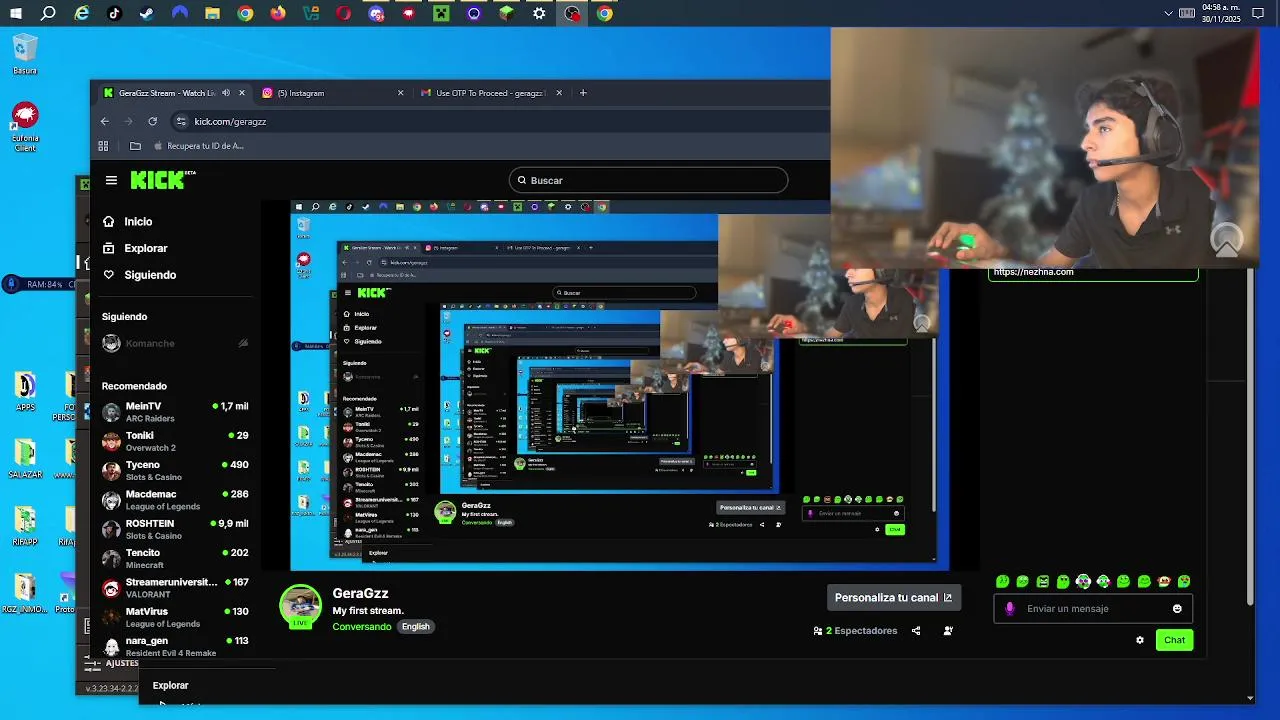Open Toniki Overwatch 2 channel
Screen dimensions: 1280x720
point(175,441)
